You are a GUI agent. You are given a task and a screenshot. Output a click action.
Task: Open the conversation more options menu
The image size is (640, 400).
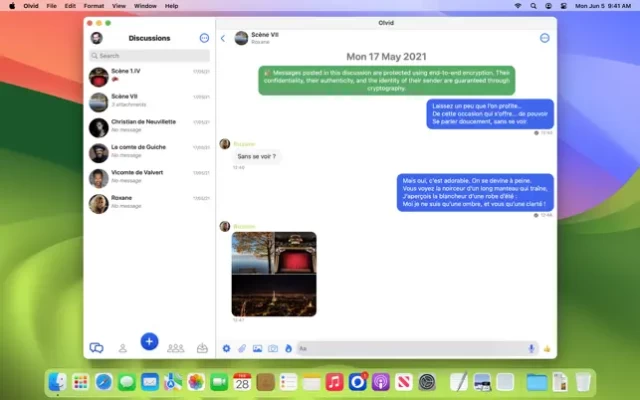pos(545,38)
